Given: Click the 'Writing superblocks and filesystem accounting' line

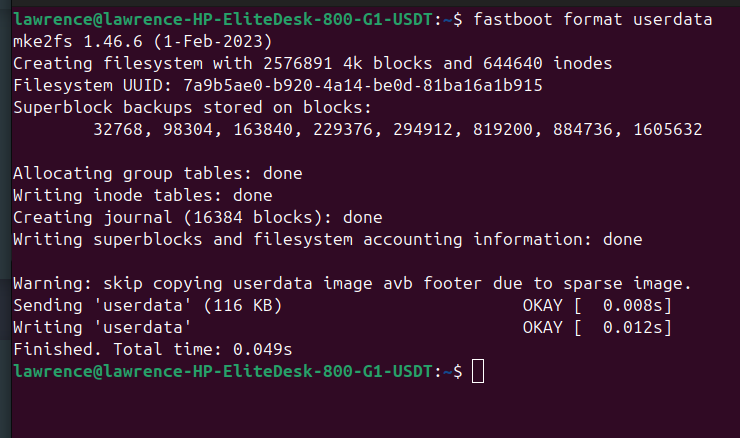Looking at the screenshot, I should [328, 239].
